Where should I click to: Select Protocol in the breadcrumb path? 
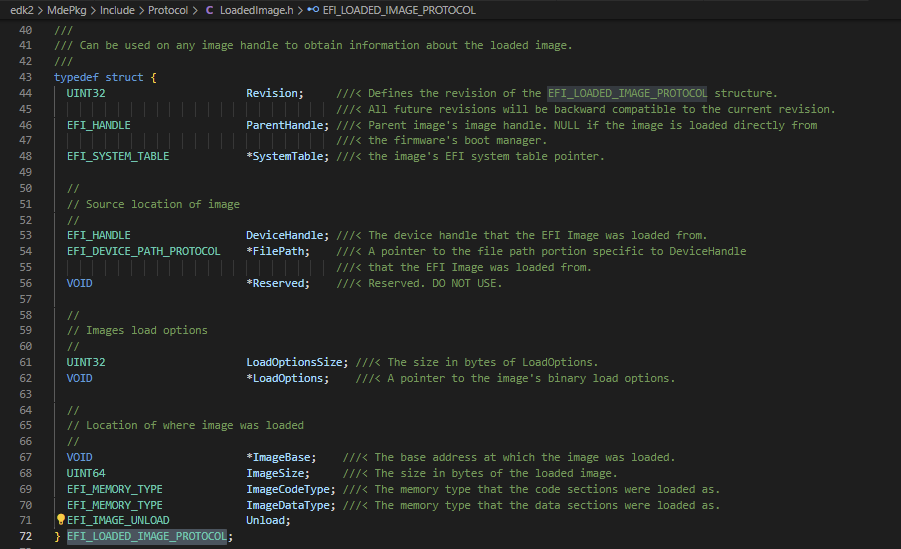click(168, 10)
